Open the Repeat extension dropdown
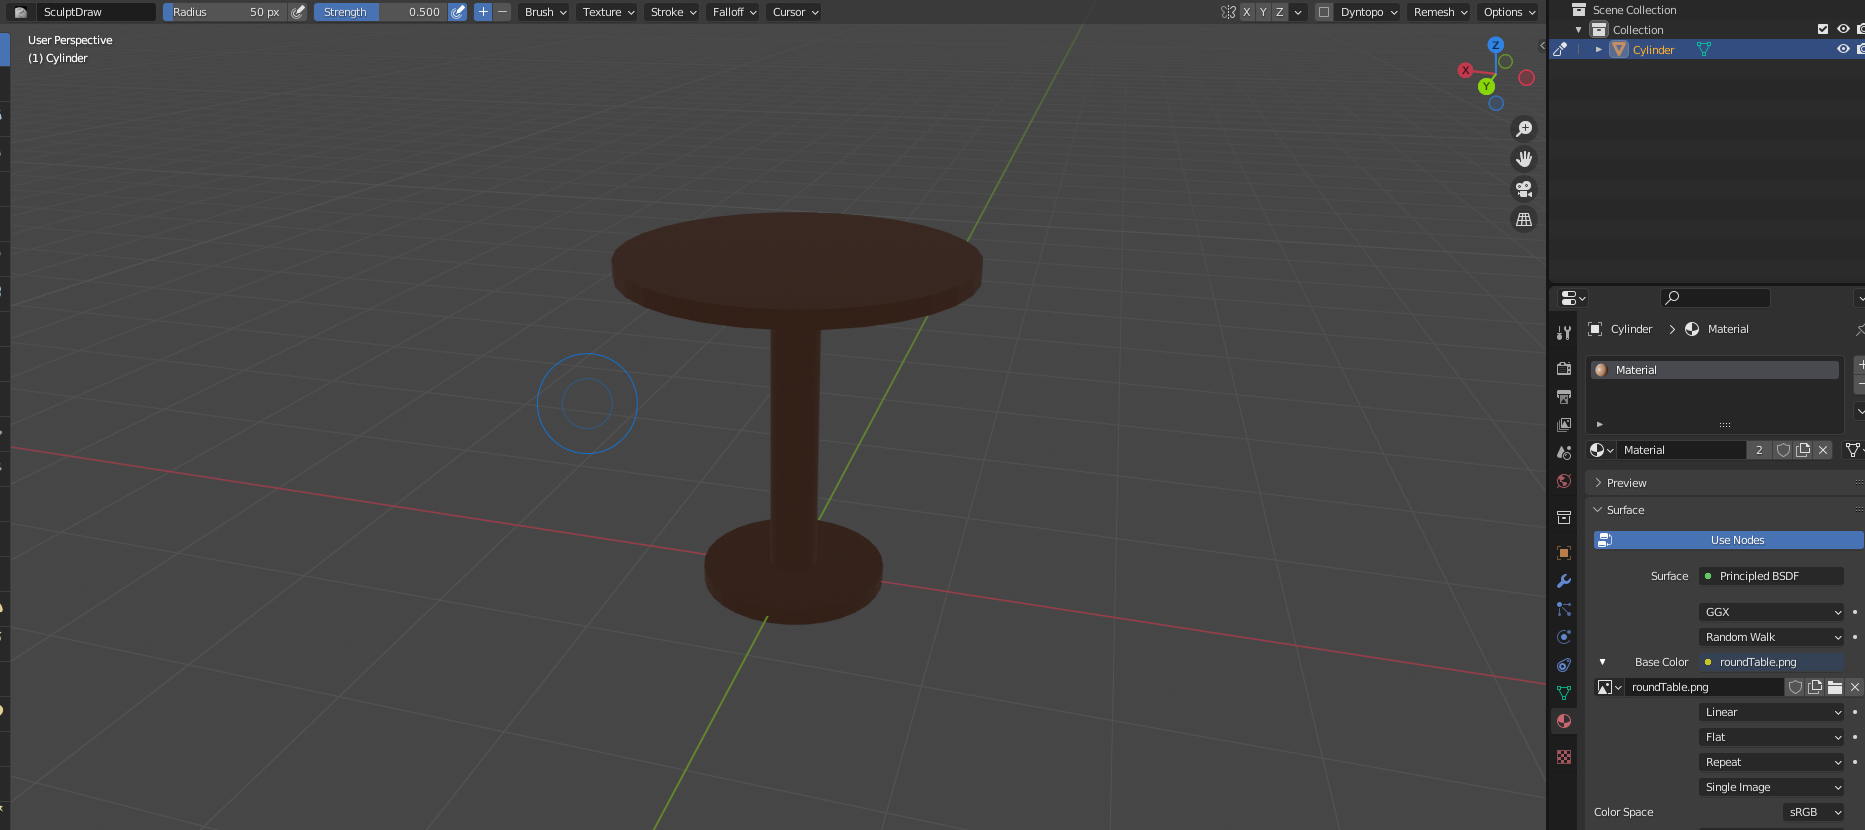This screenshot has height=830, width=1865. pyautogui.click(x=1771, y=762)
